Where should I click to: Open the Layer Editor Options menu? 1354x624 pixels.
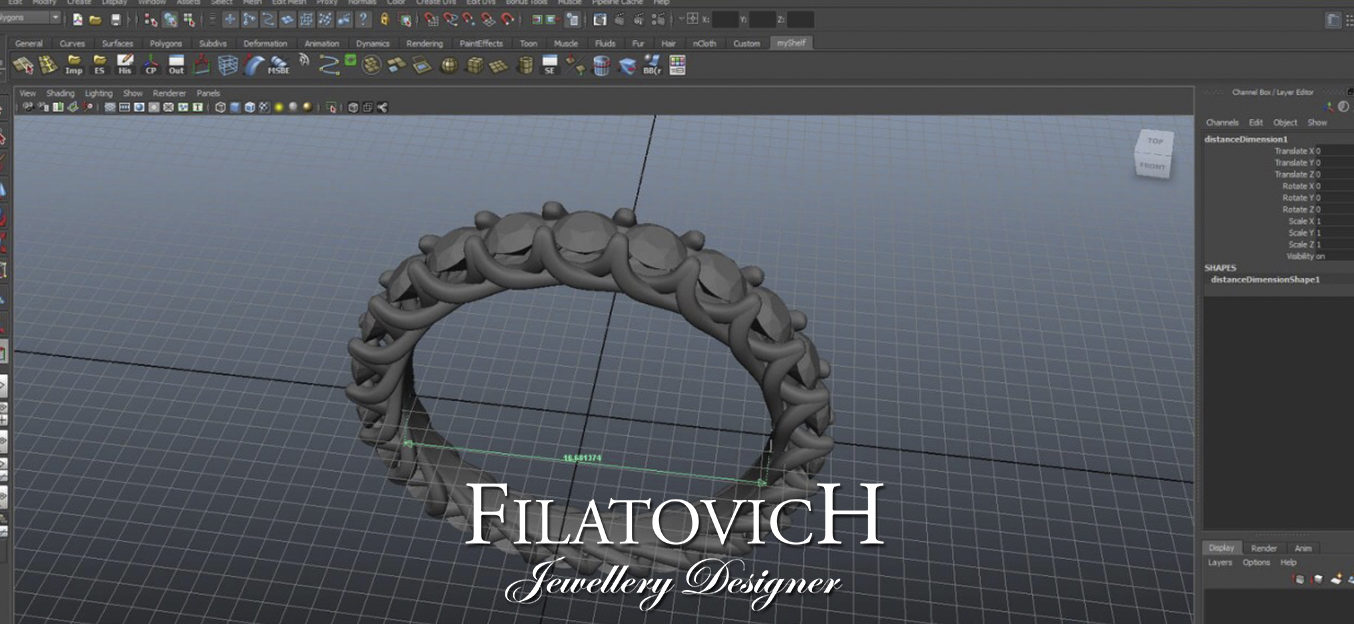pos(1256,563)
